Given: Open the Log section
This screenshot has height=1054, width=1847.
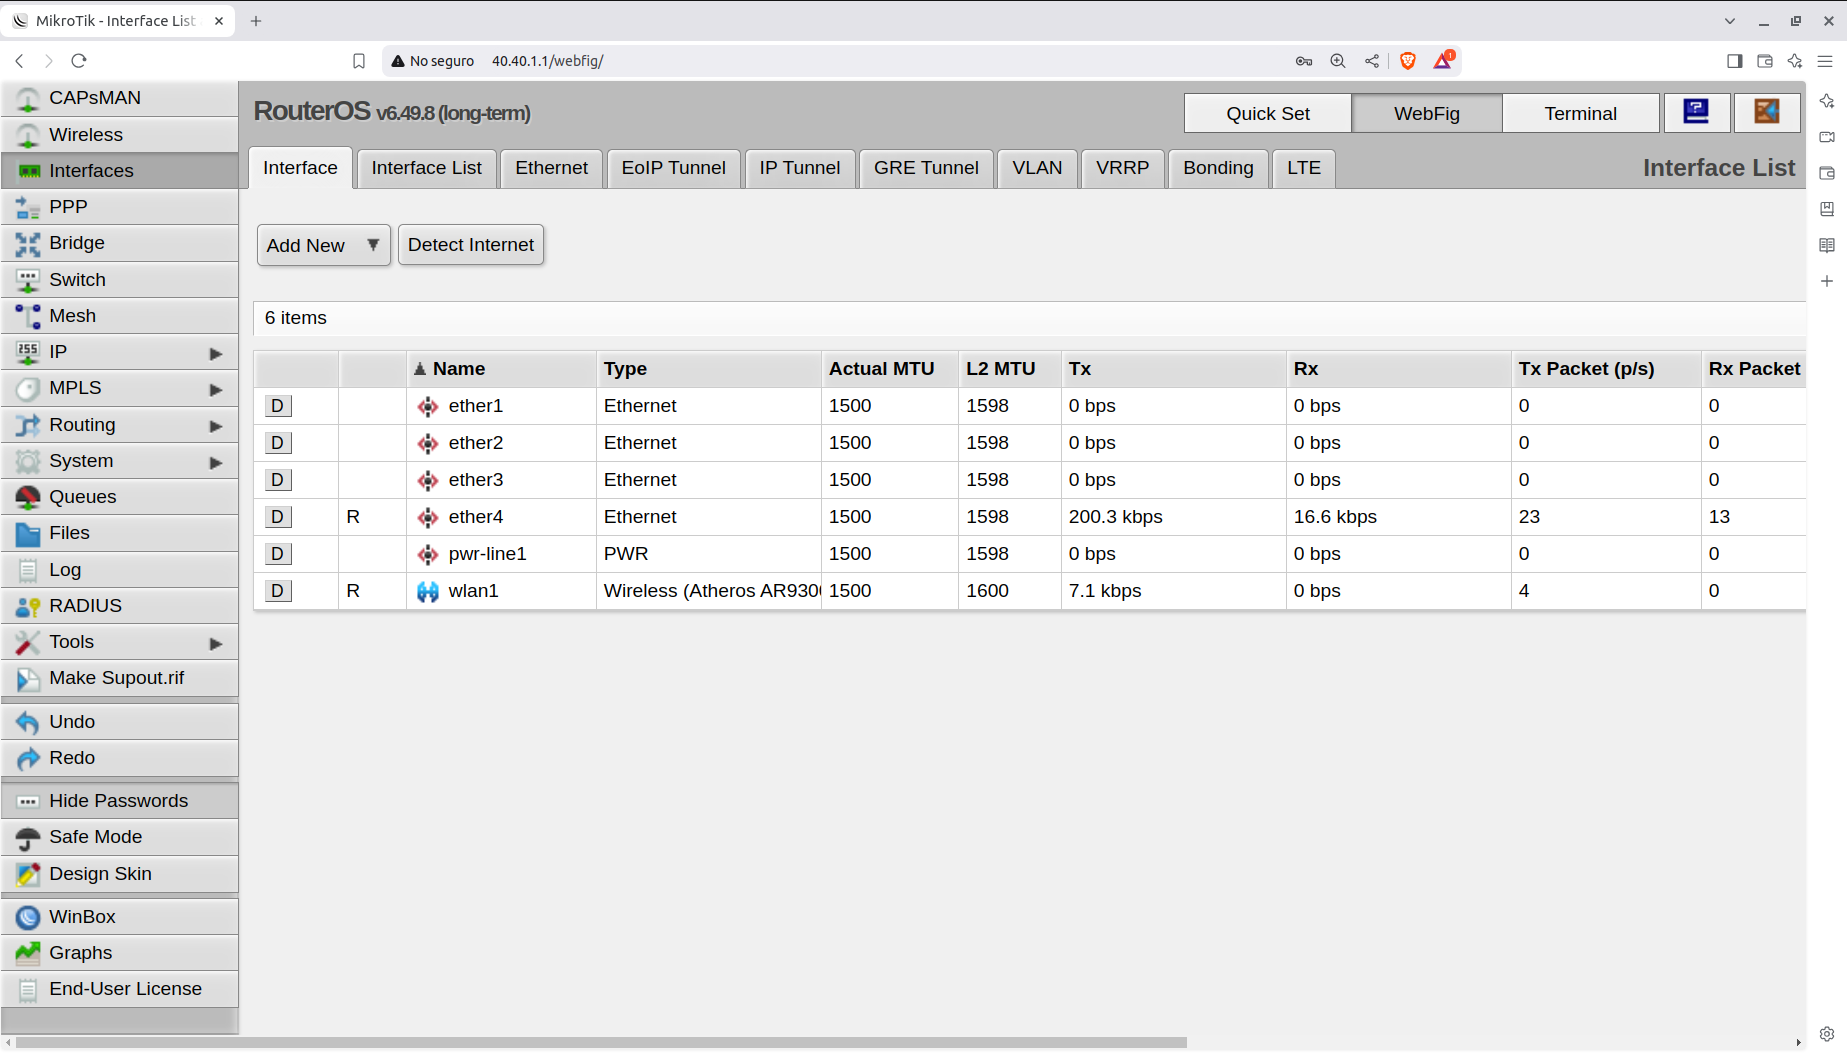Looking at the screenshot, I should (x=120, y=570).
